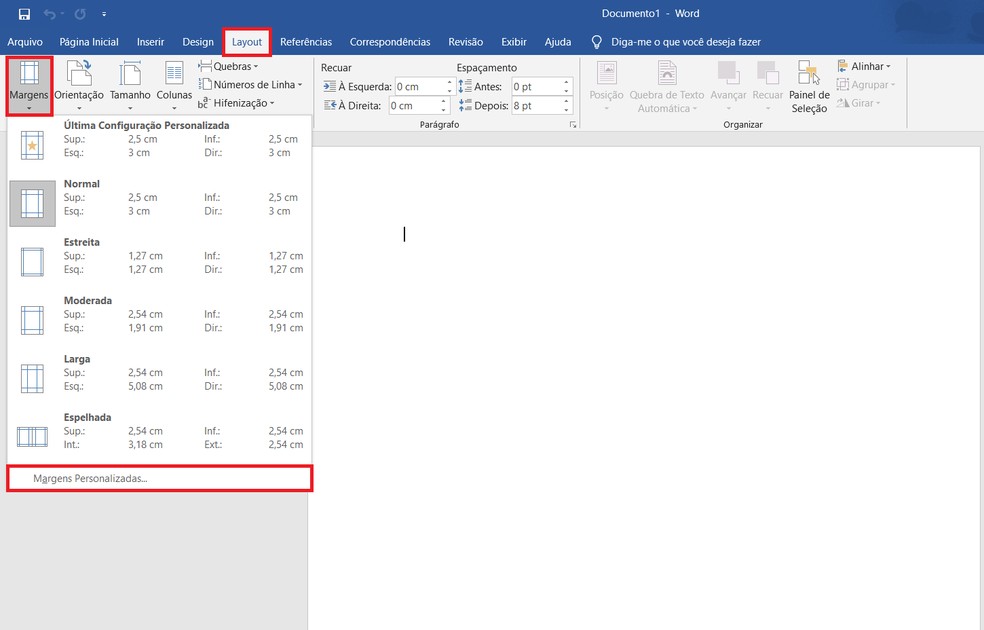The image size is (984, 630).
Task: Expand the Quebras dropdown
Action: click(228, 66)
